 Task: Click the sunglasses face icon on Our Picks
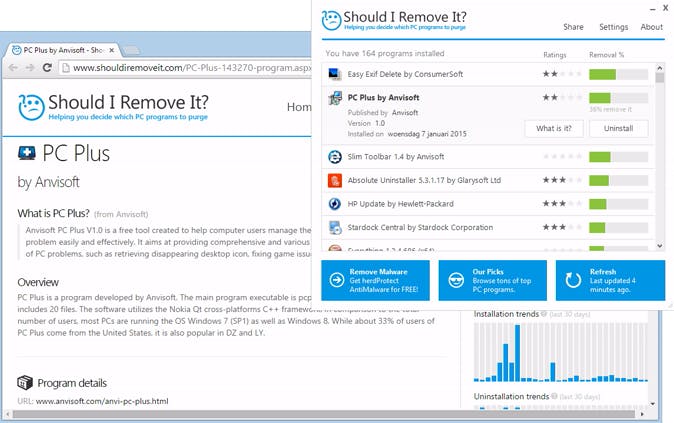[456, 280]
